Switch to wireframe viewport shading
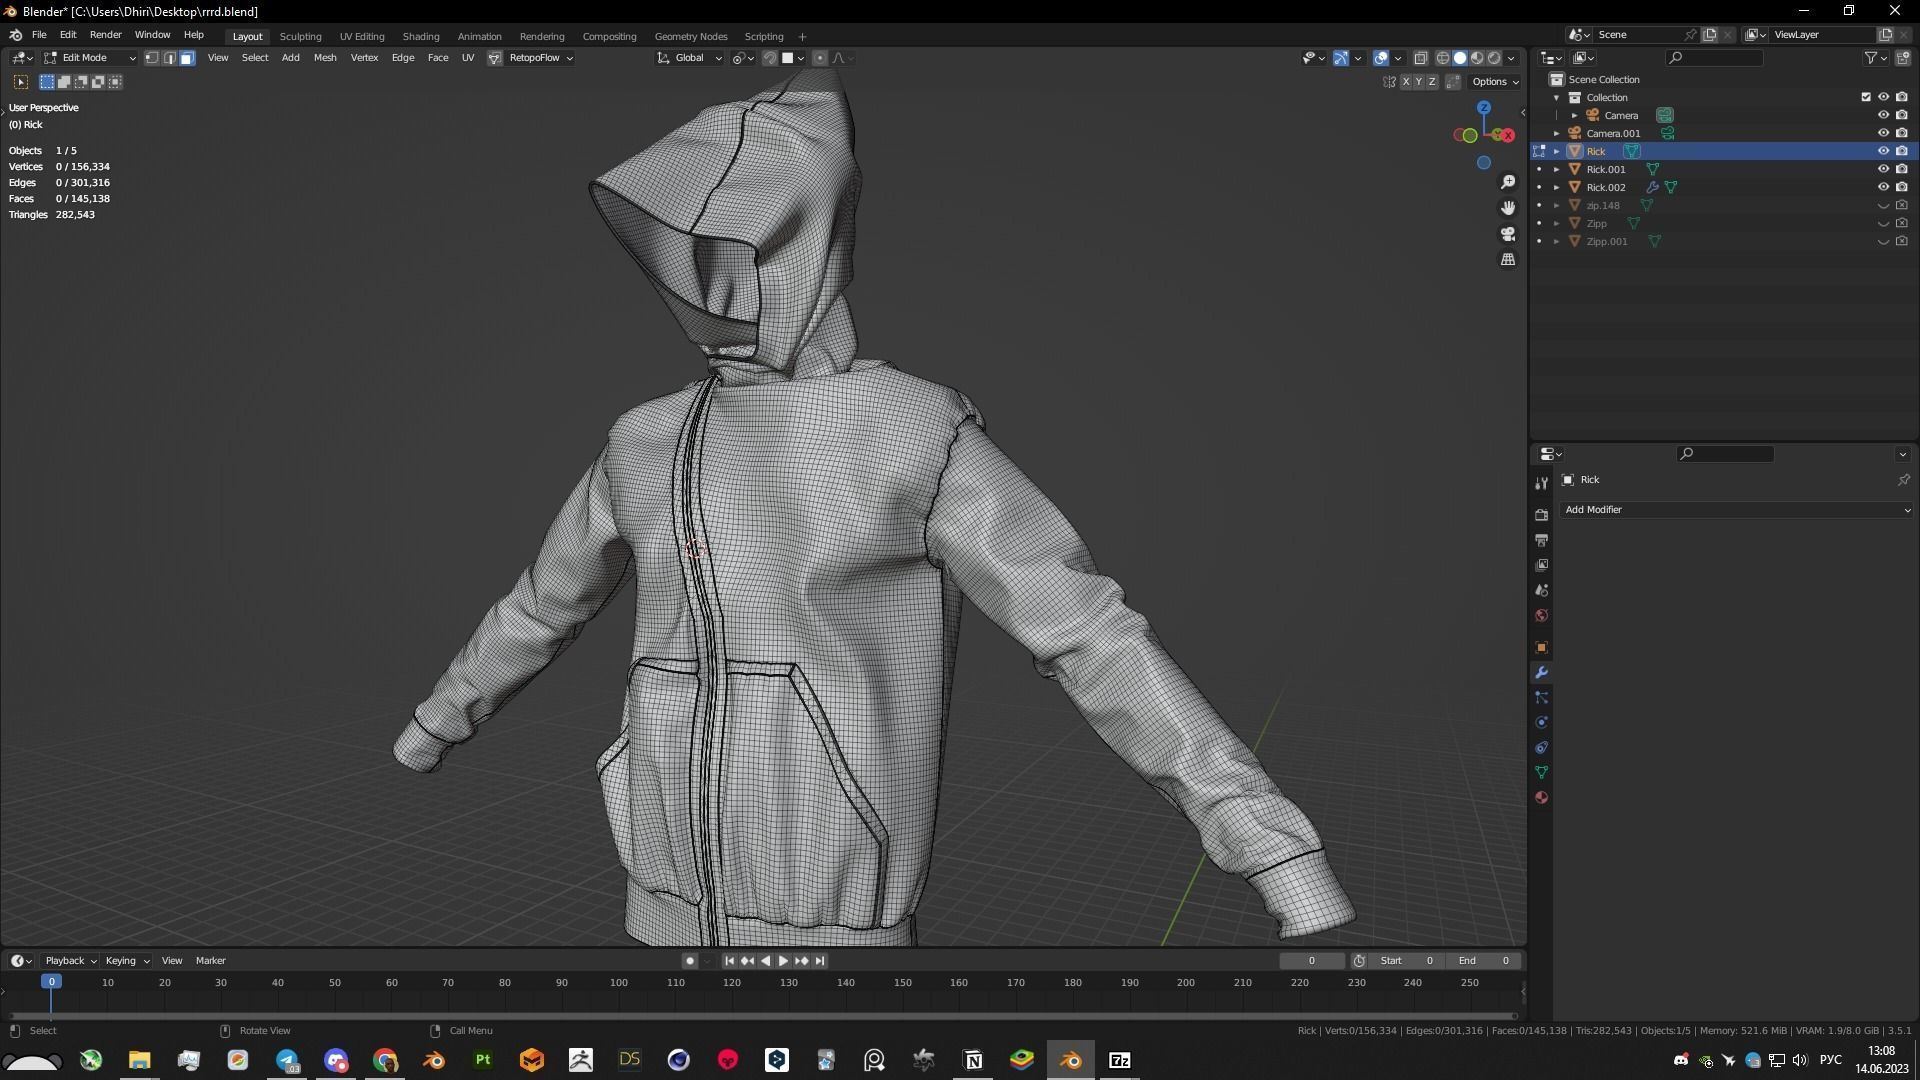1920x1080 pixels. 1442,58
